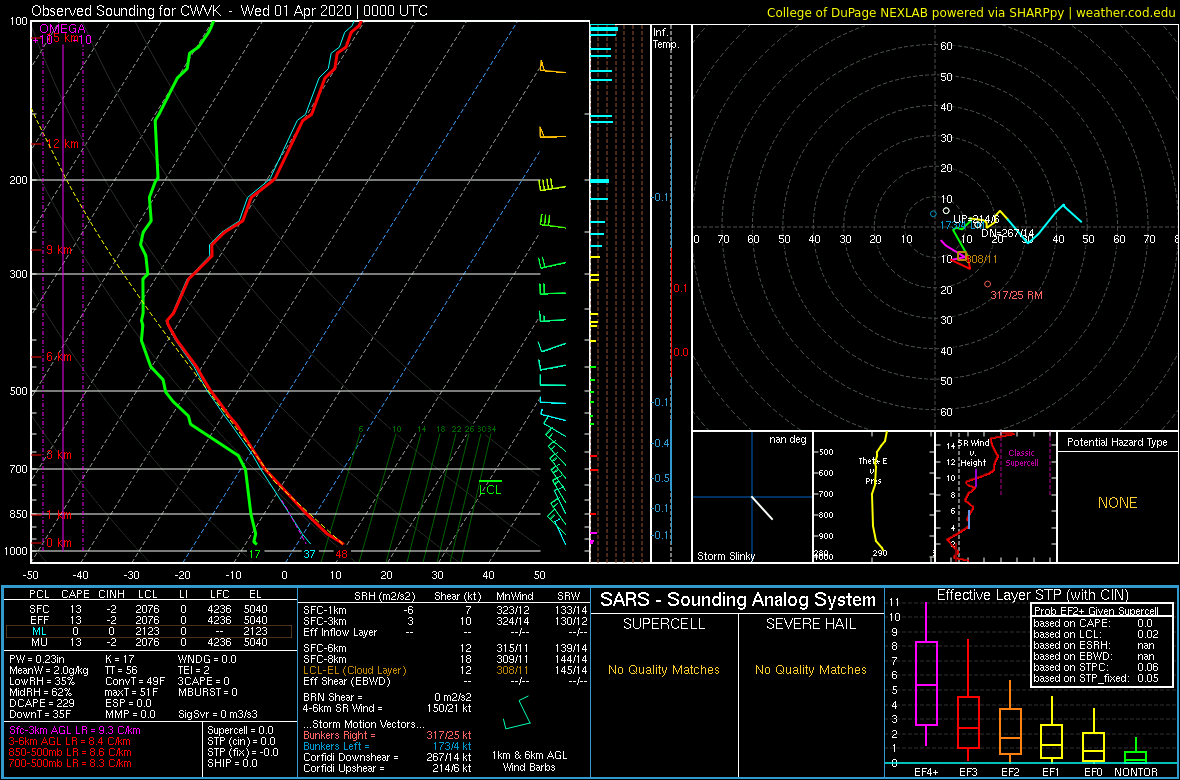Click 'Supercell = 0.0' index
The width and height of the screenshot is (1180, 780).
pos(239,730)
